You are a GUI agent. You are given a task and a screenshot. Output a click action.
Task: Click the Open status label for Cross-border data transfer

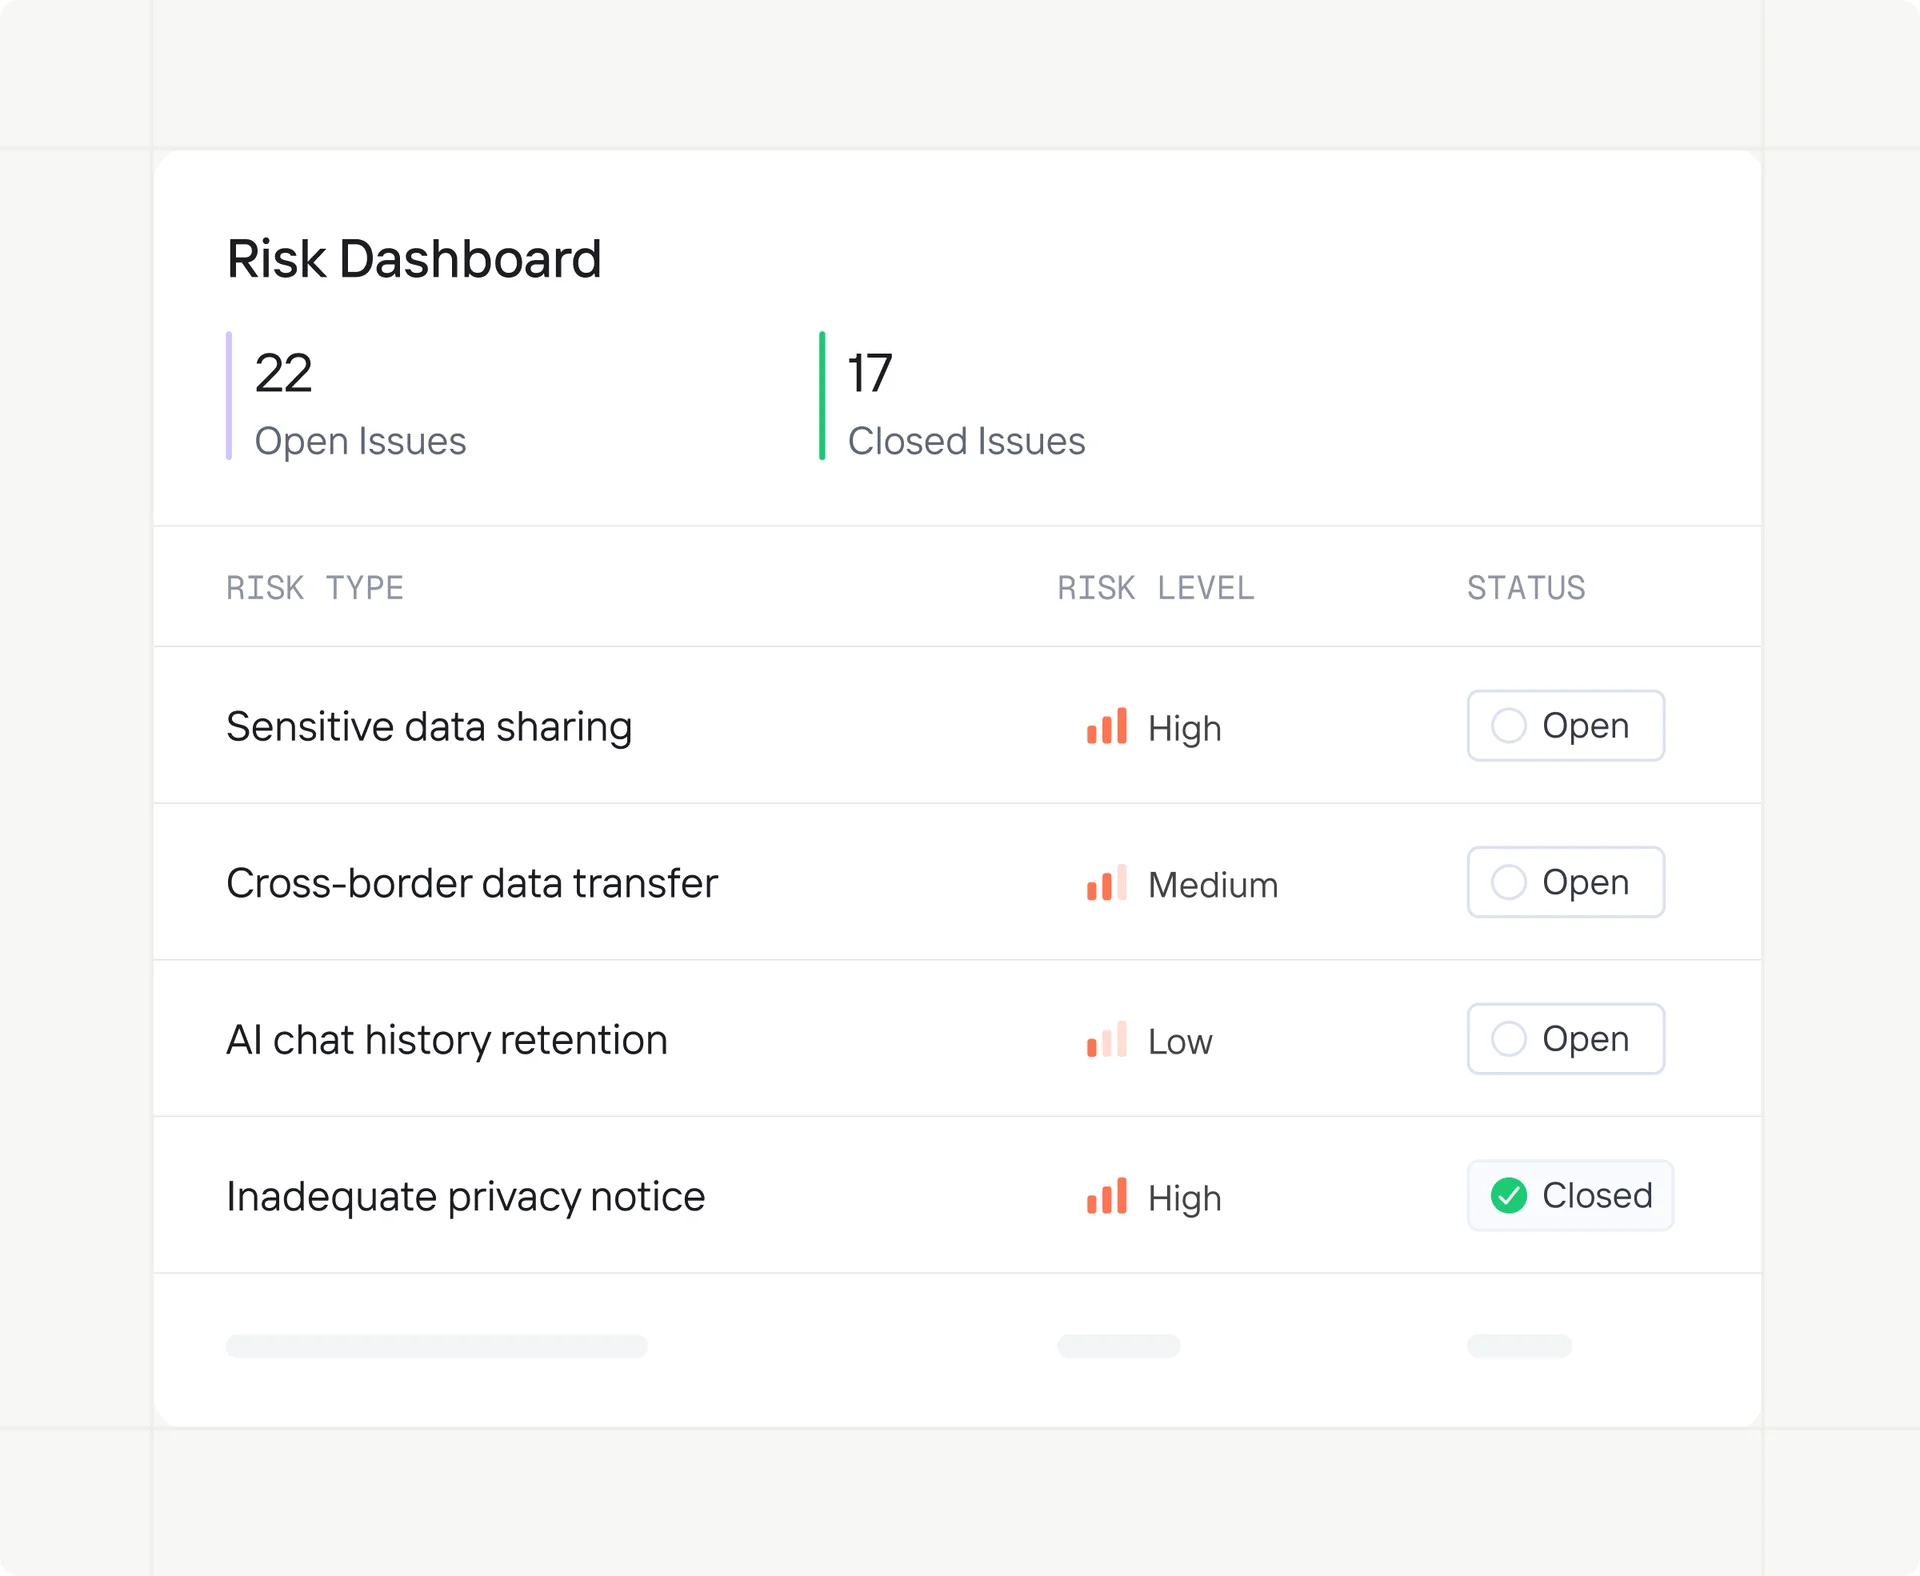[x=1585, y=883]
